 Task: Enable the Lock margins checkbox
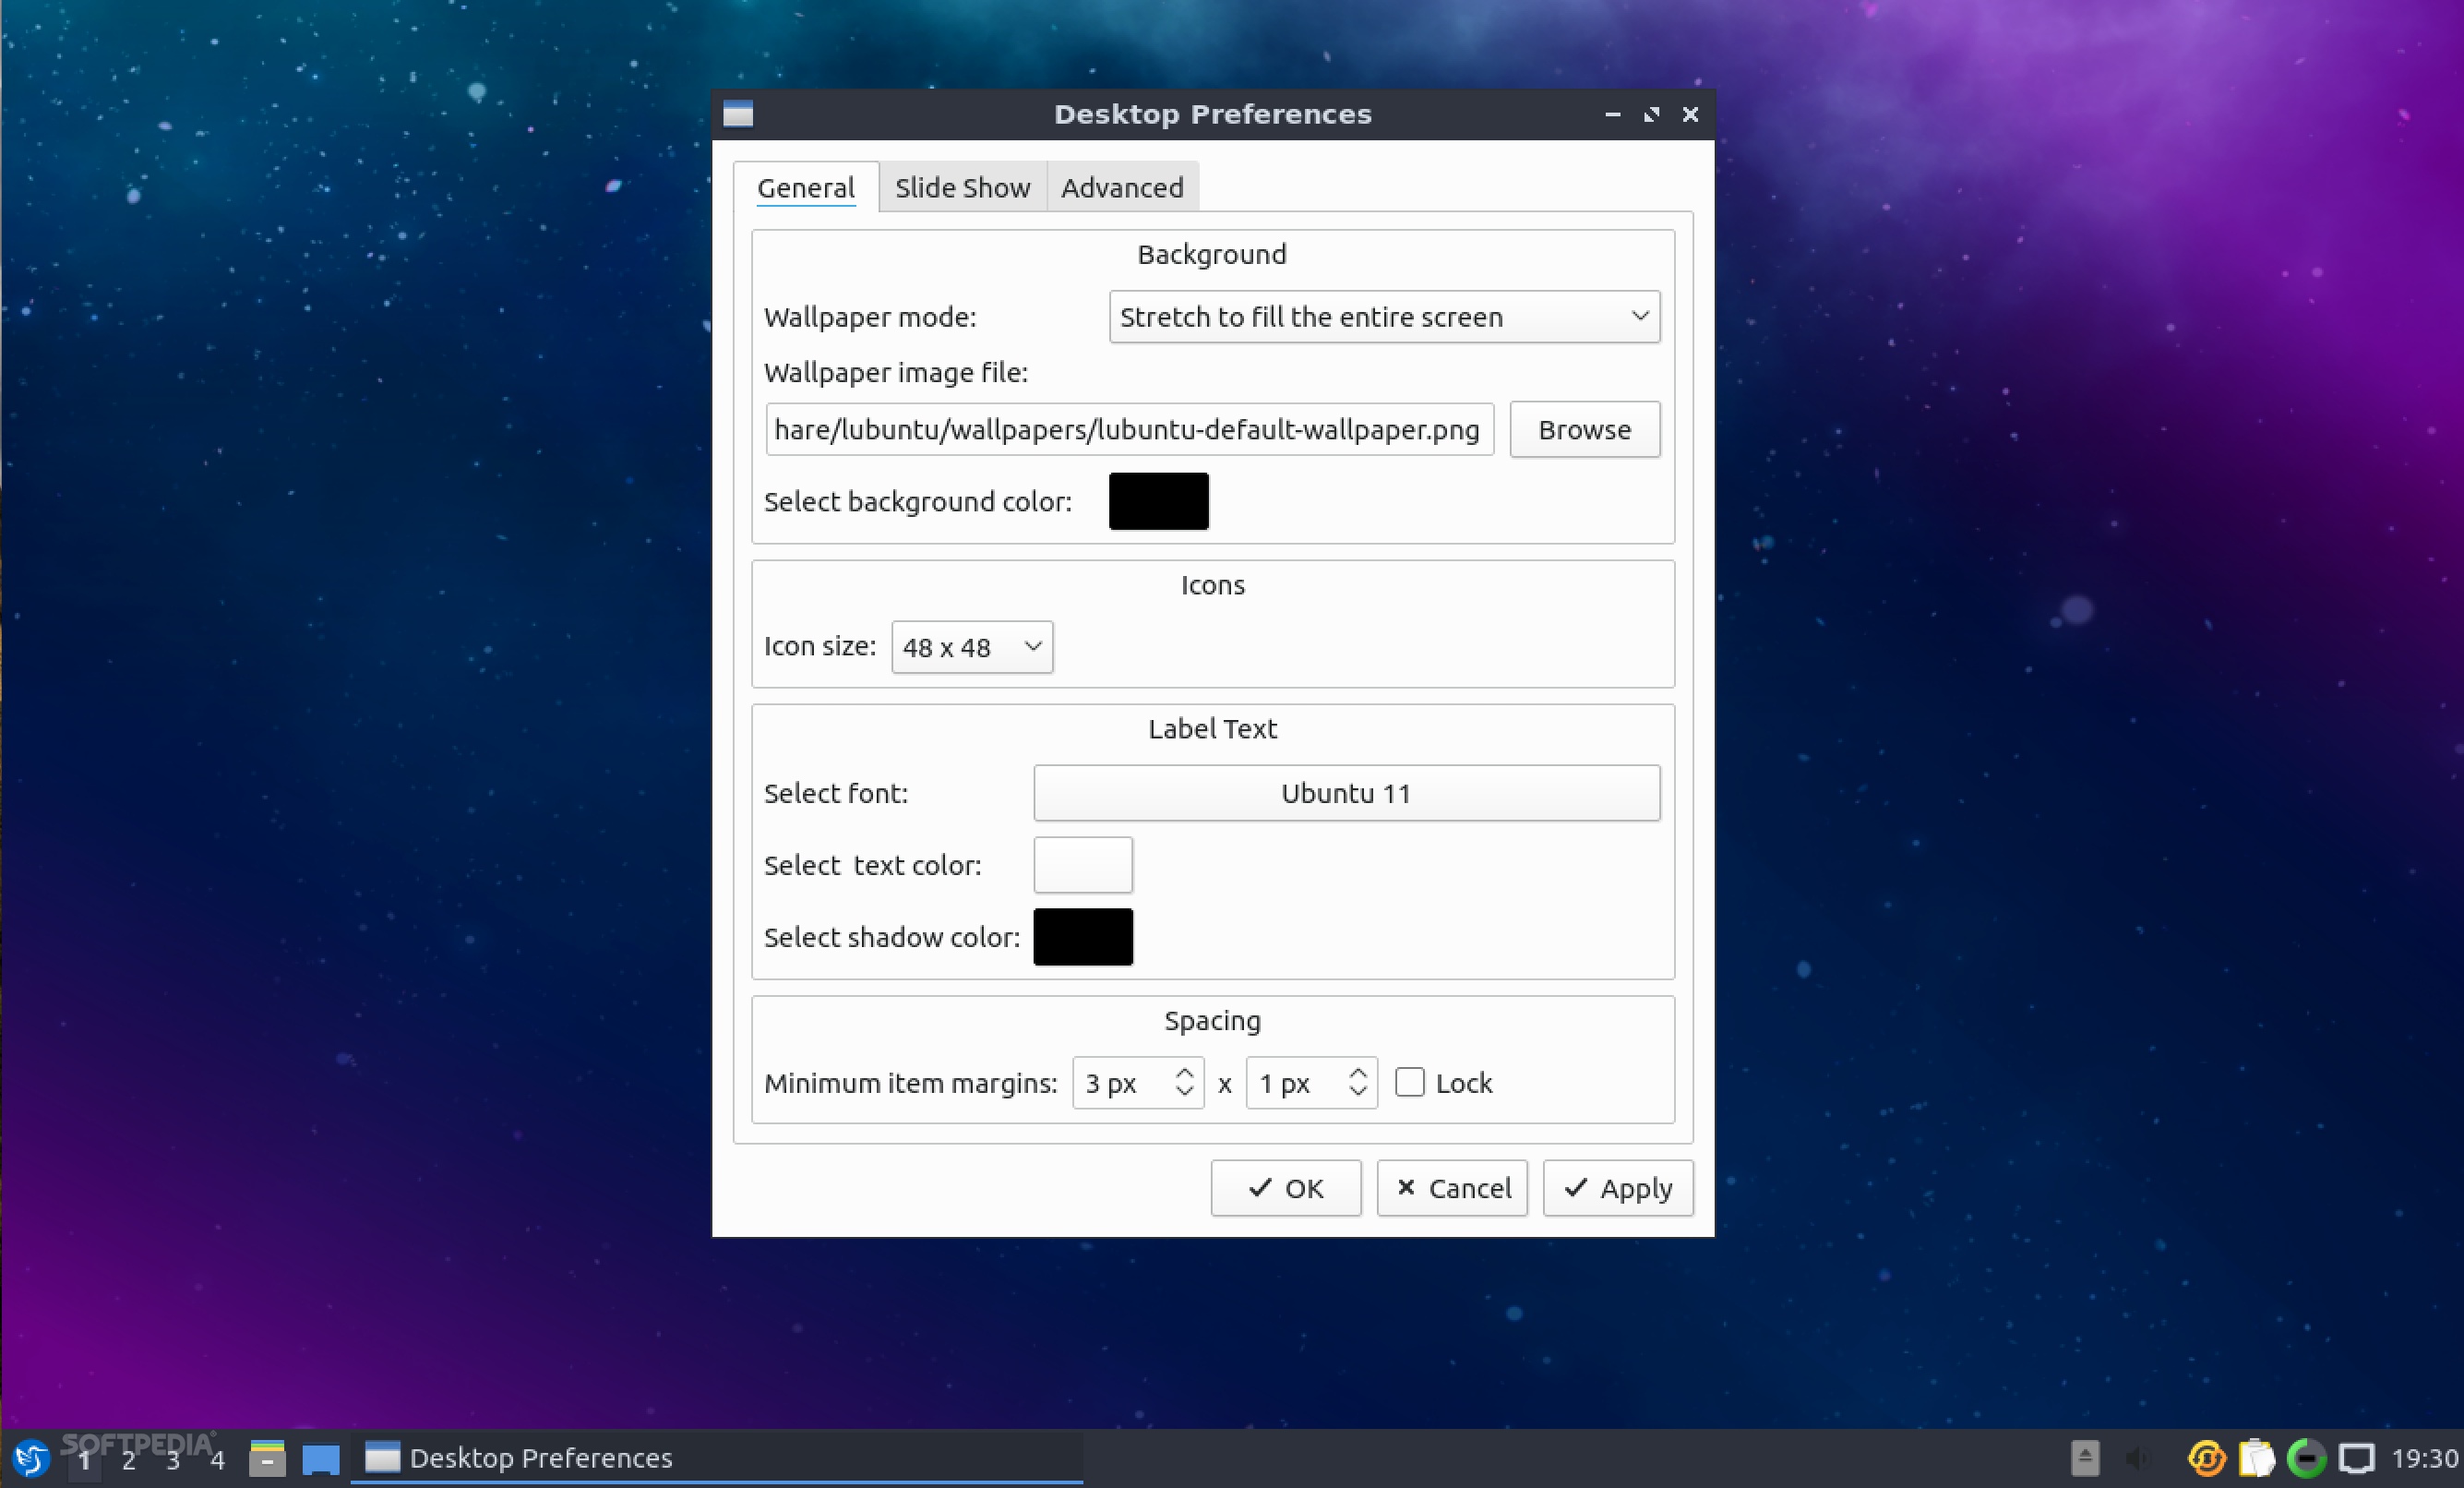click(1410, 1082)
